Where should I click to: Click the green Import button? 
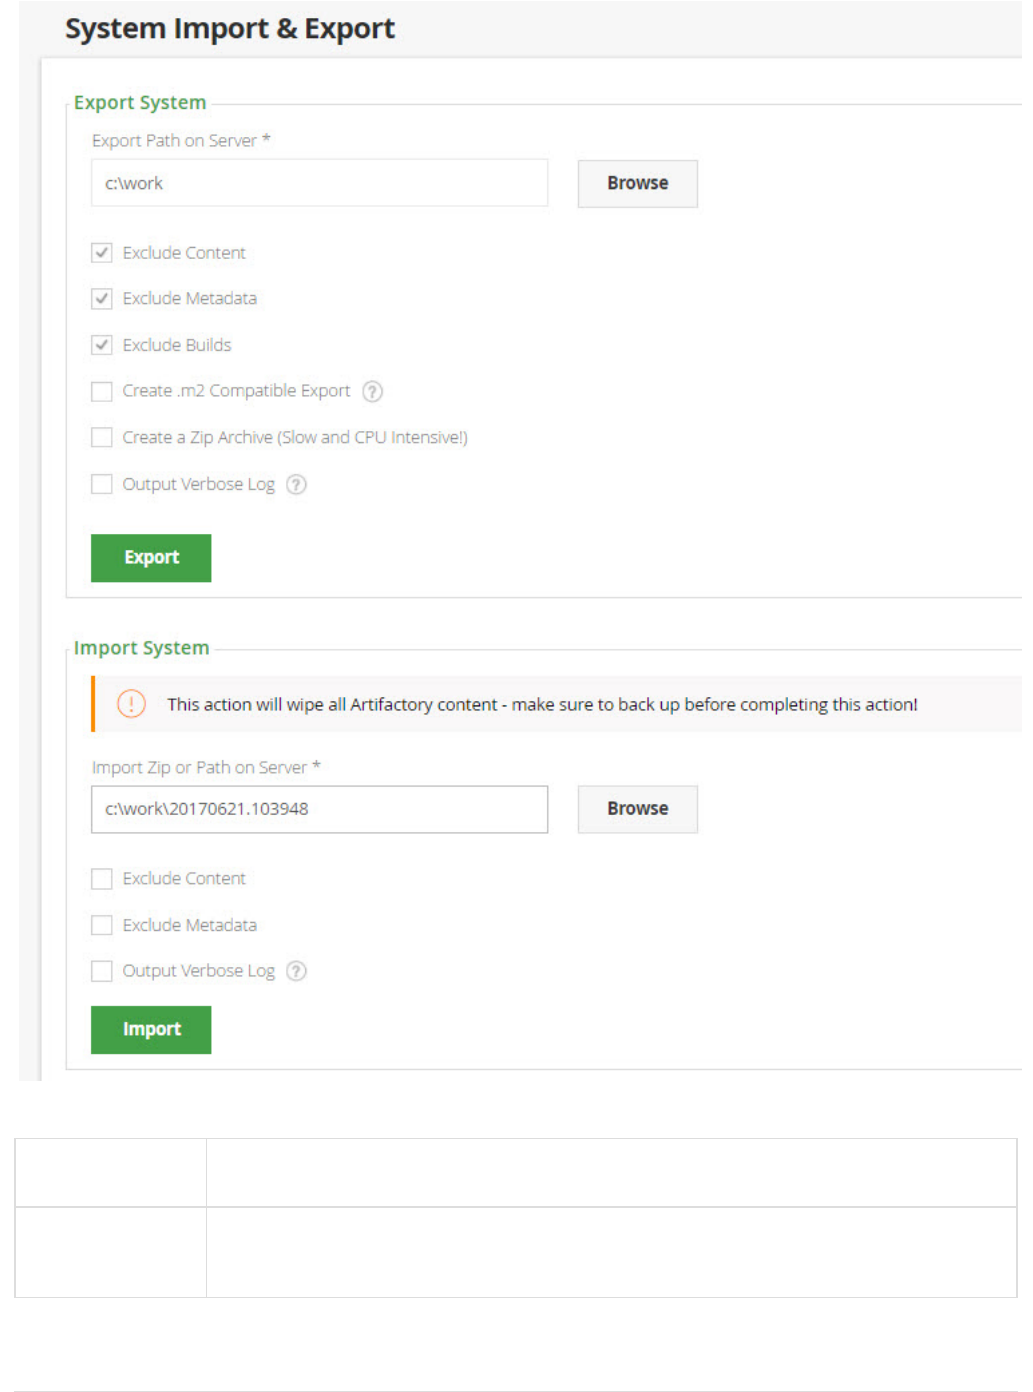(x=151, y=1030)
